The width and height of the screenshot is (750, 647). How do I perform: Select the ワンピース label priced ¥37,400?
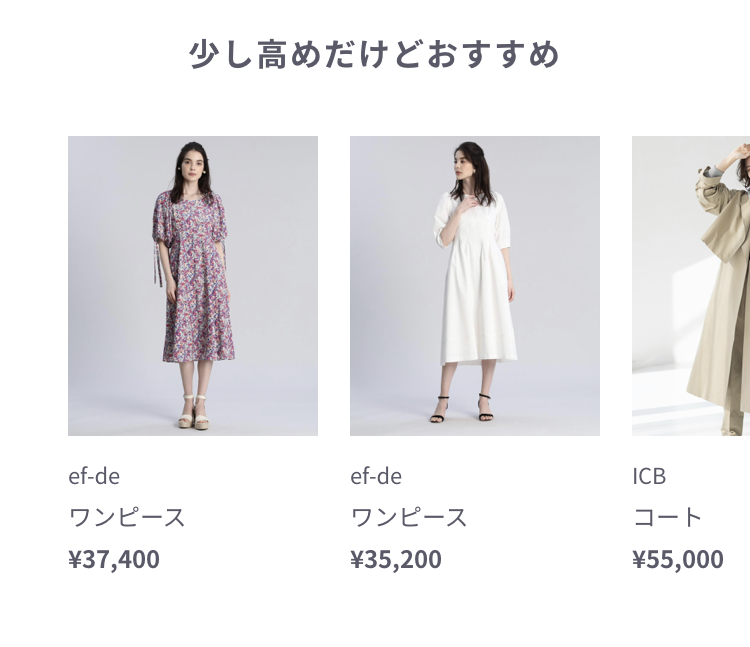(127, 517)
